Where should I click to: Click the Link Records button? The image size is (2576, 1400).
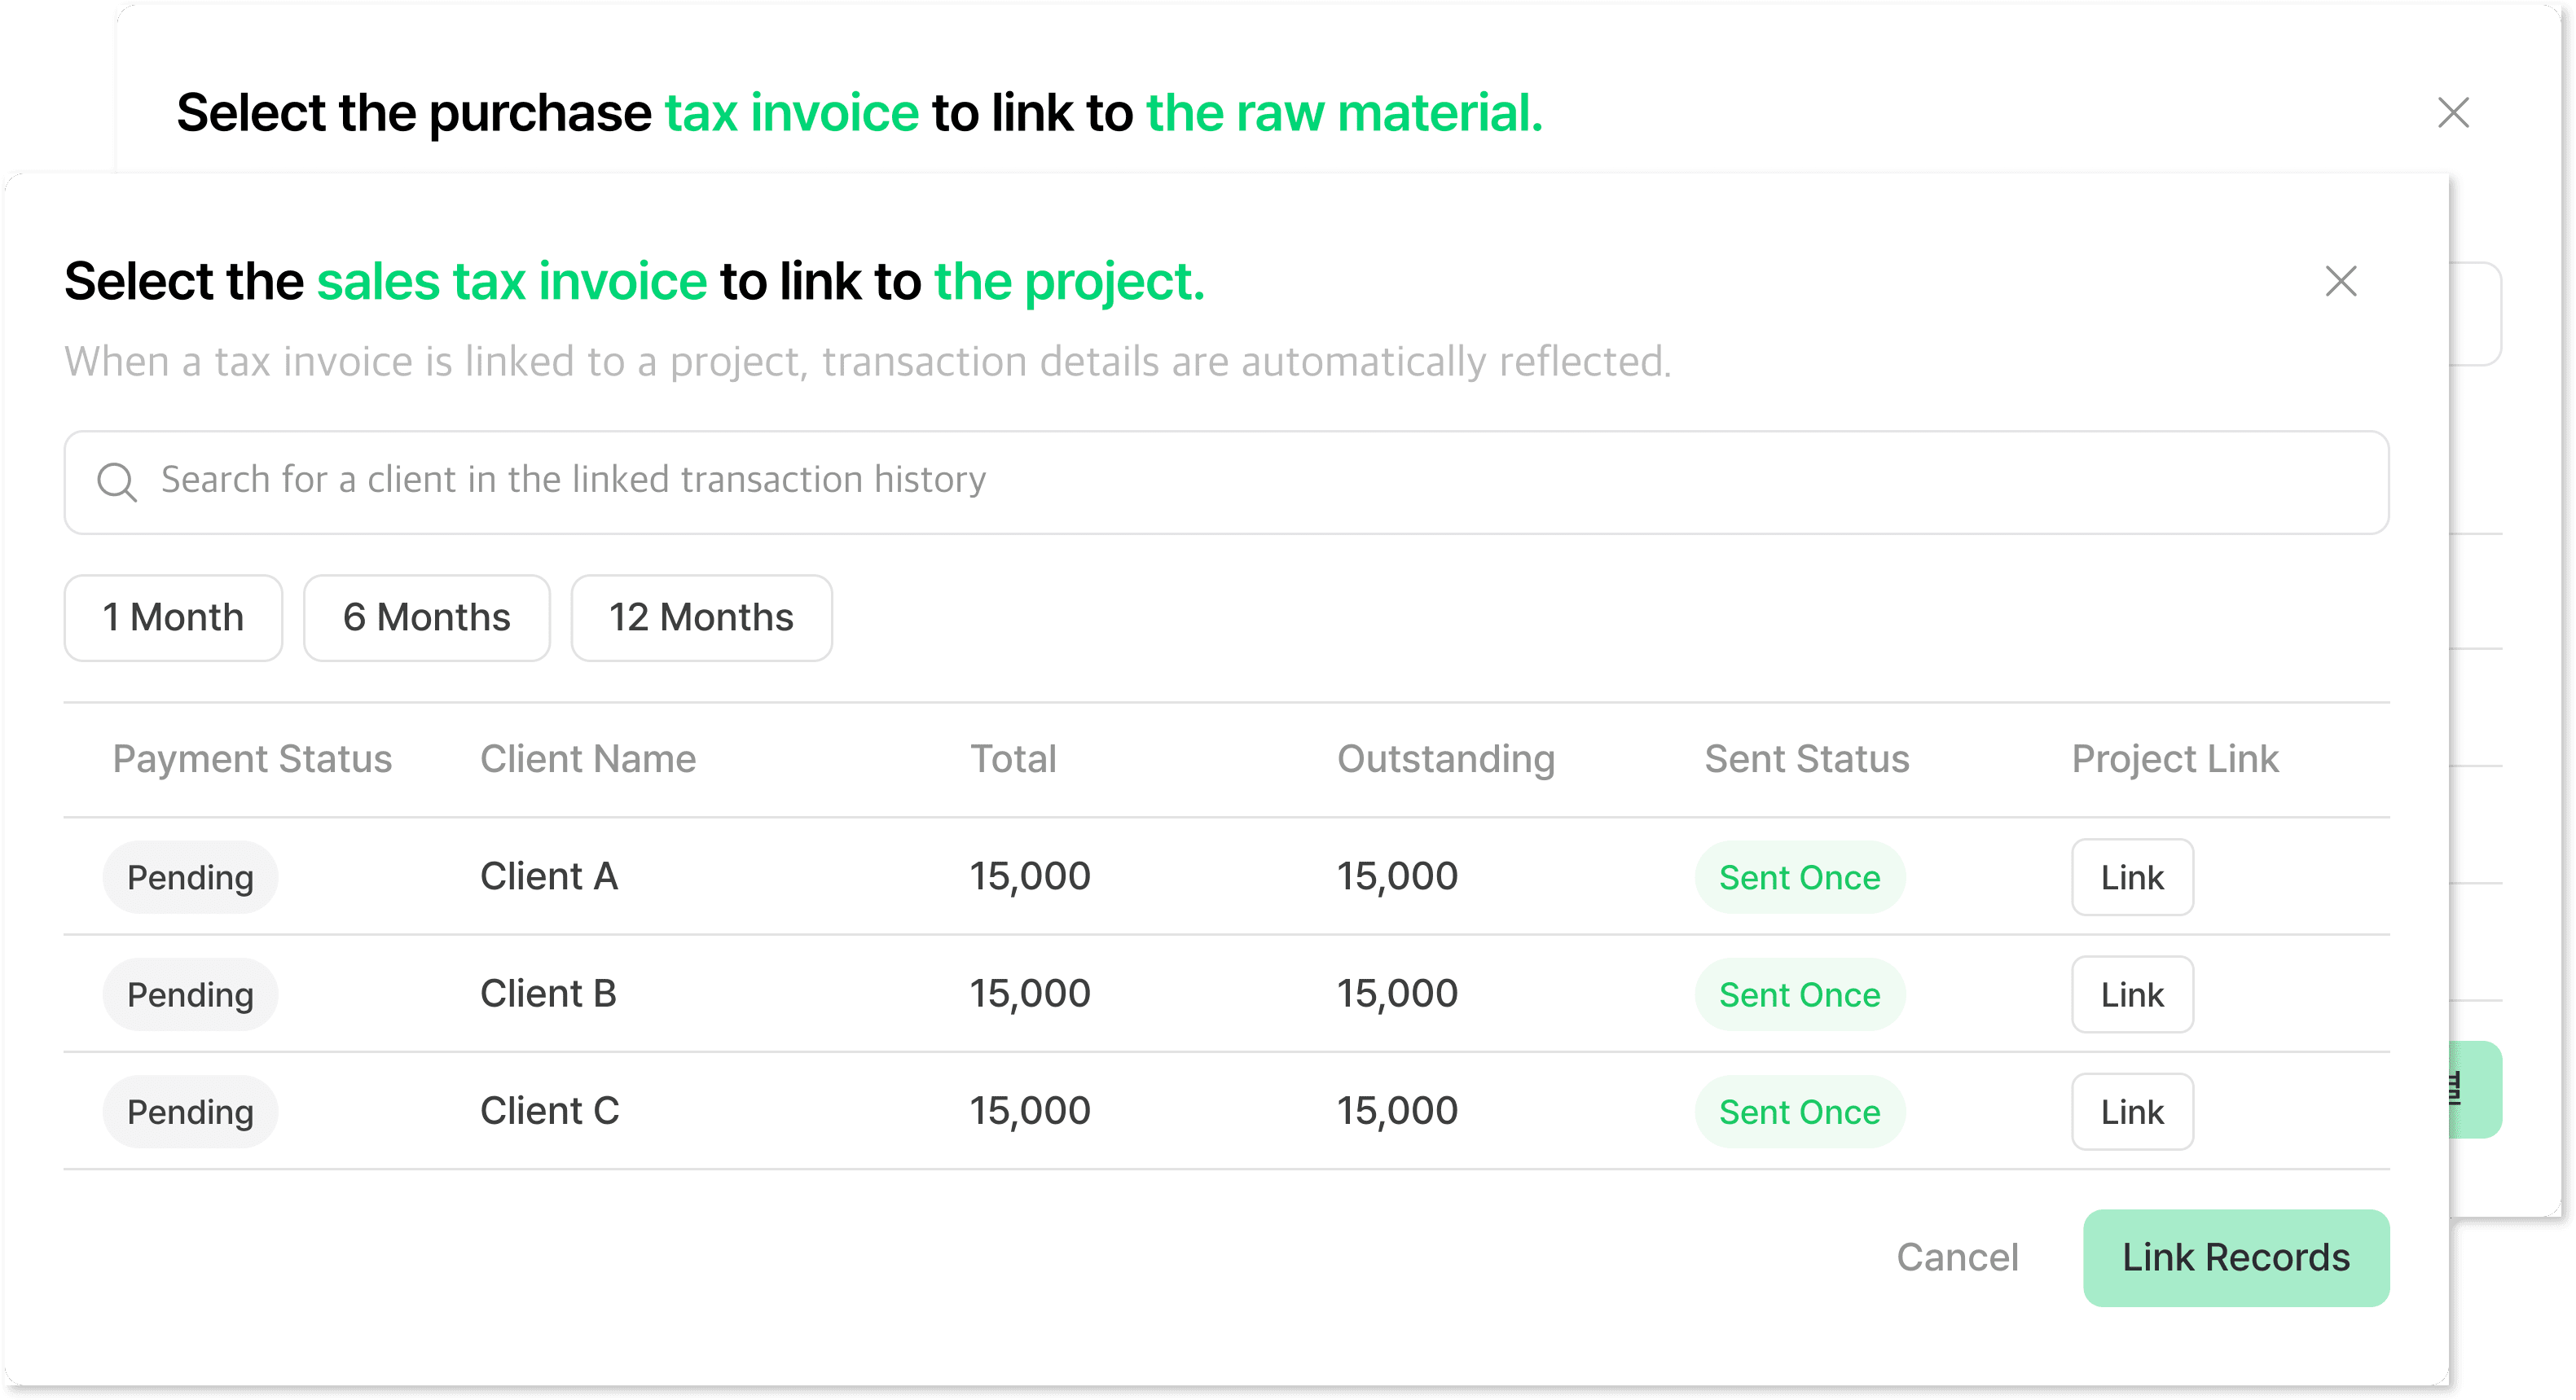pyautogui.click(x=2236, y=1257)
